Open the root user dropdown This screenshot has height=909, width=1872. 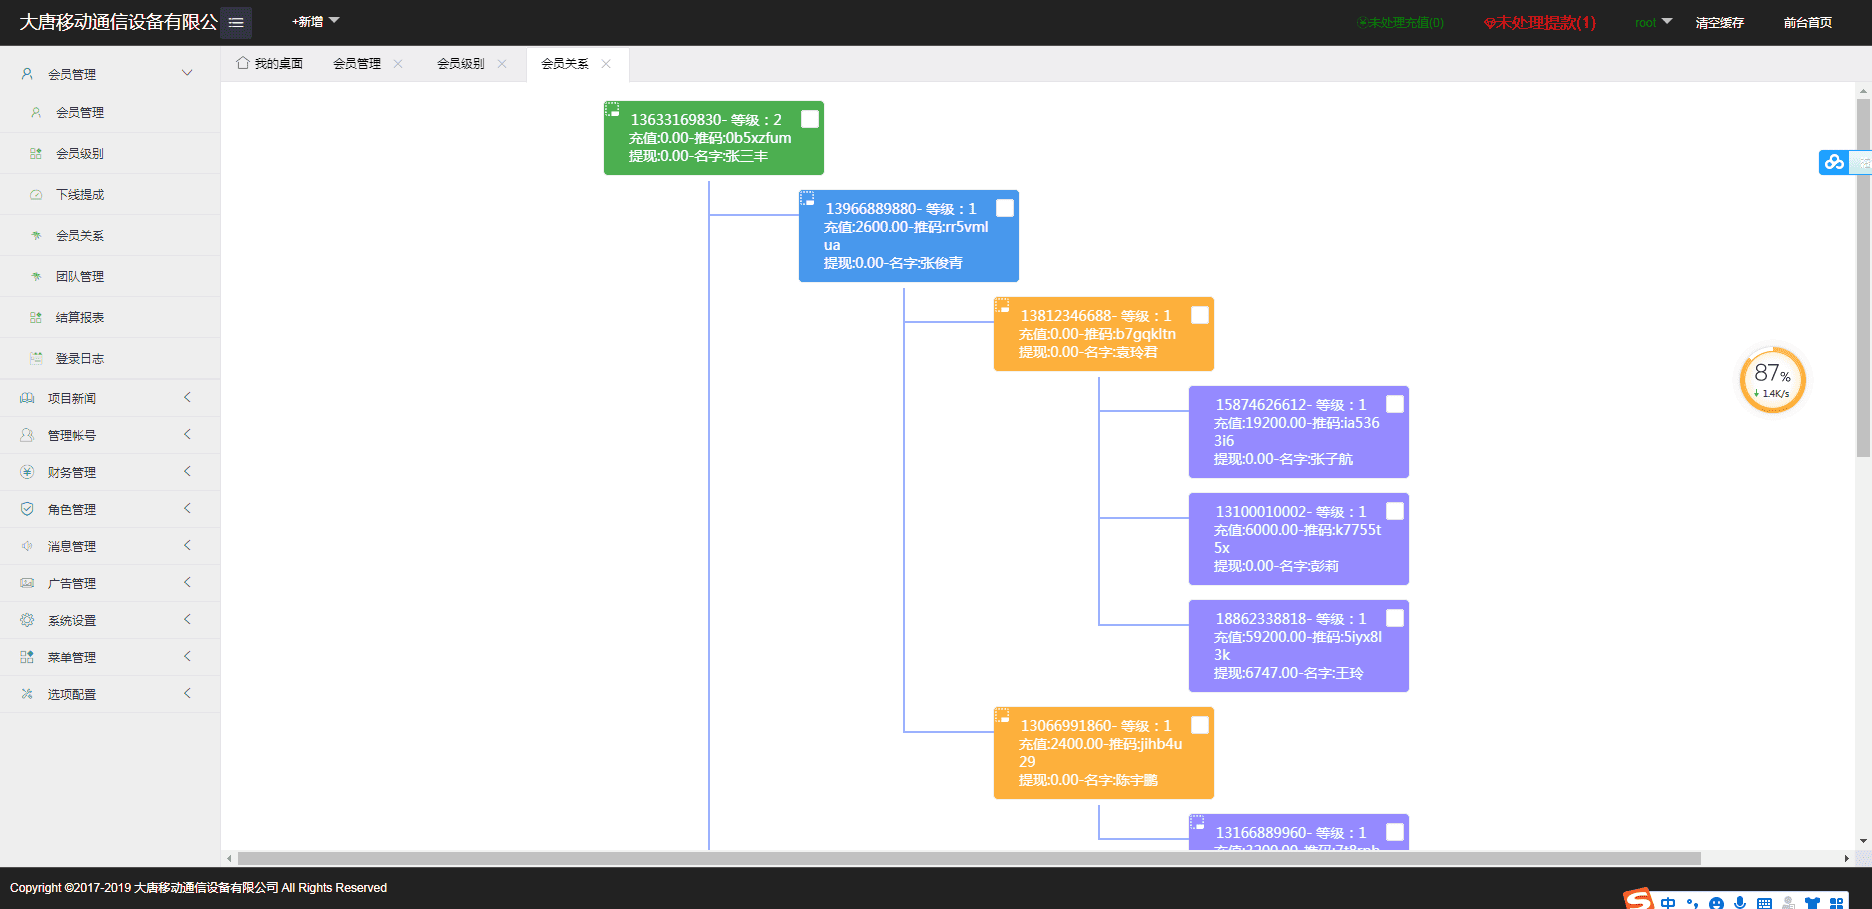(1653, 22)
